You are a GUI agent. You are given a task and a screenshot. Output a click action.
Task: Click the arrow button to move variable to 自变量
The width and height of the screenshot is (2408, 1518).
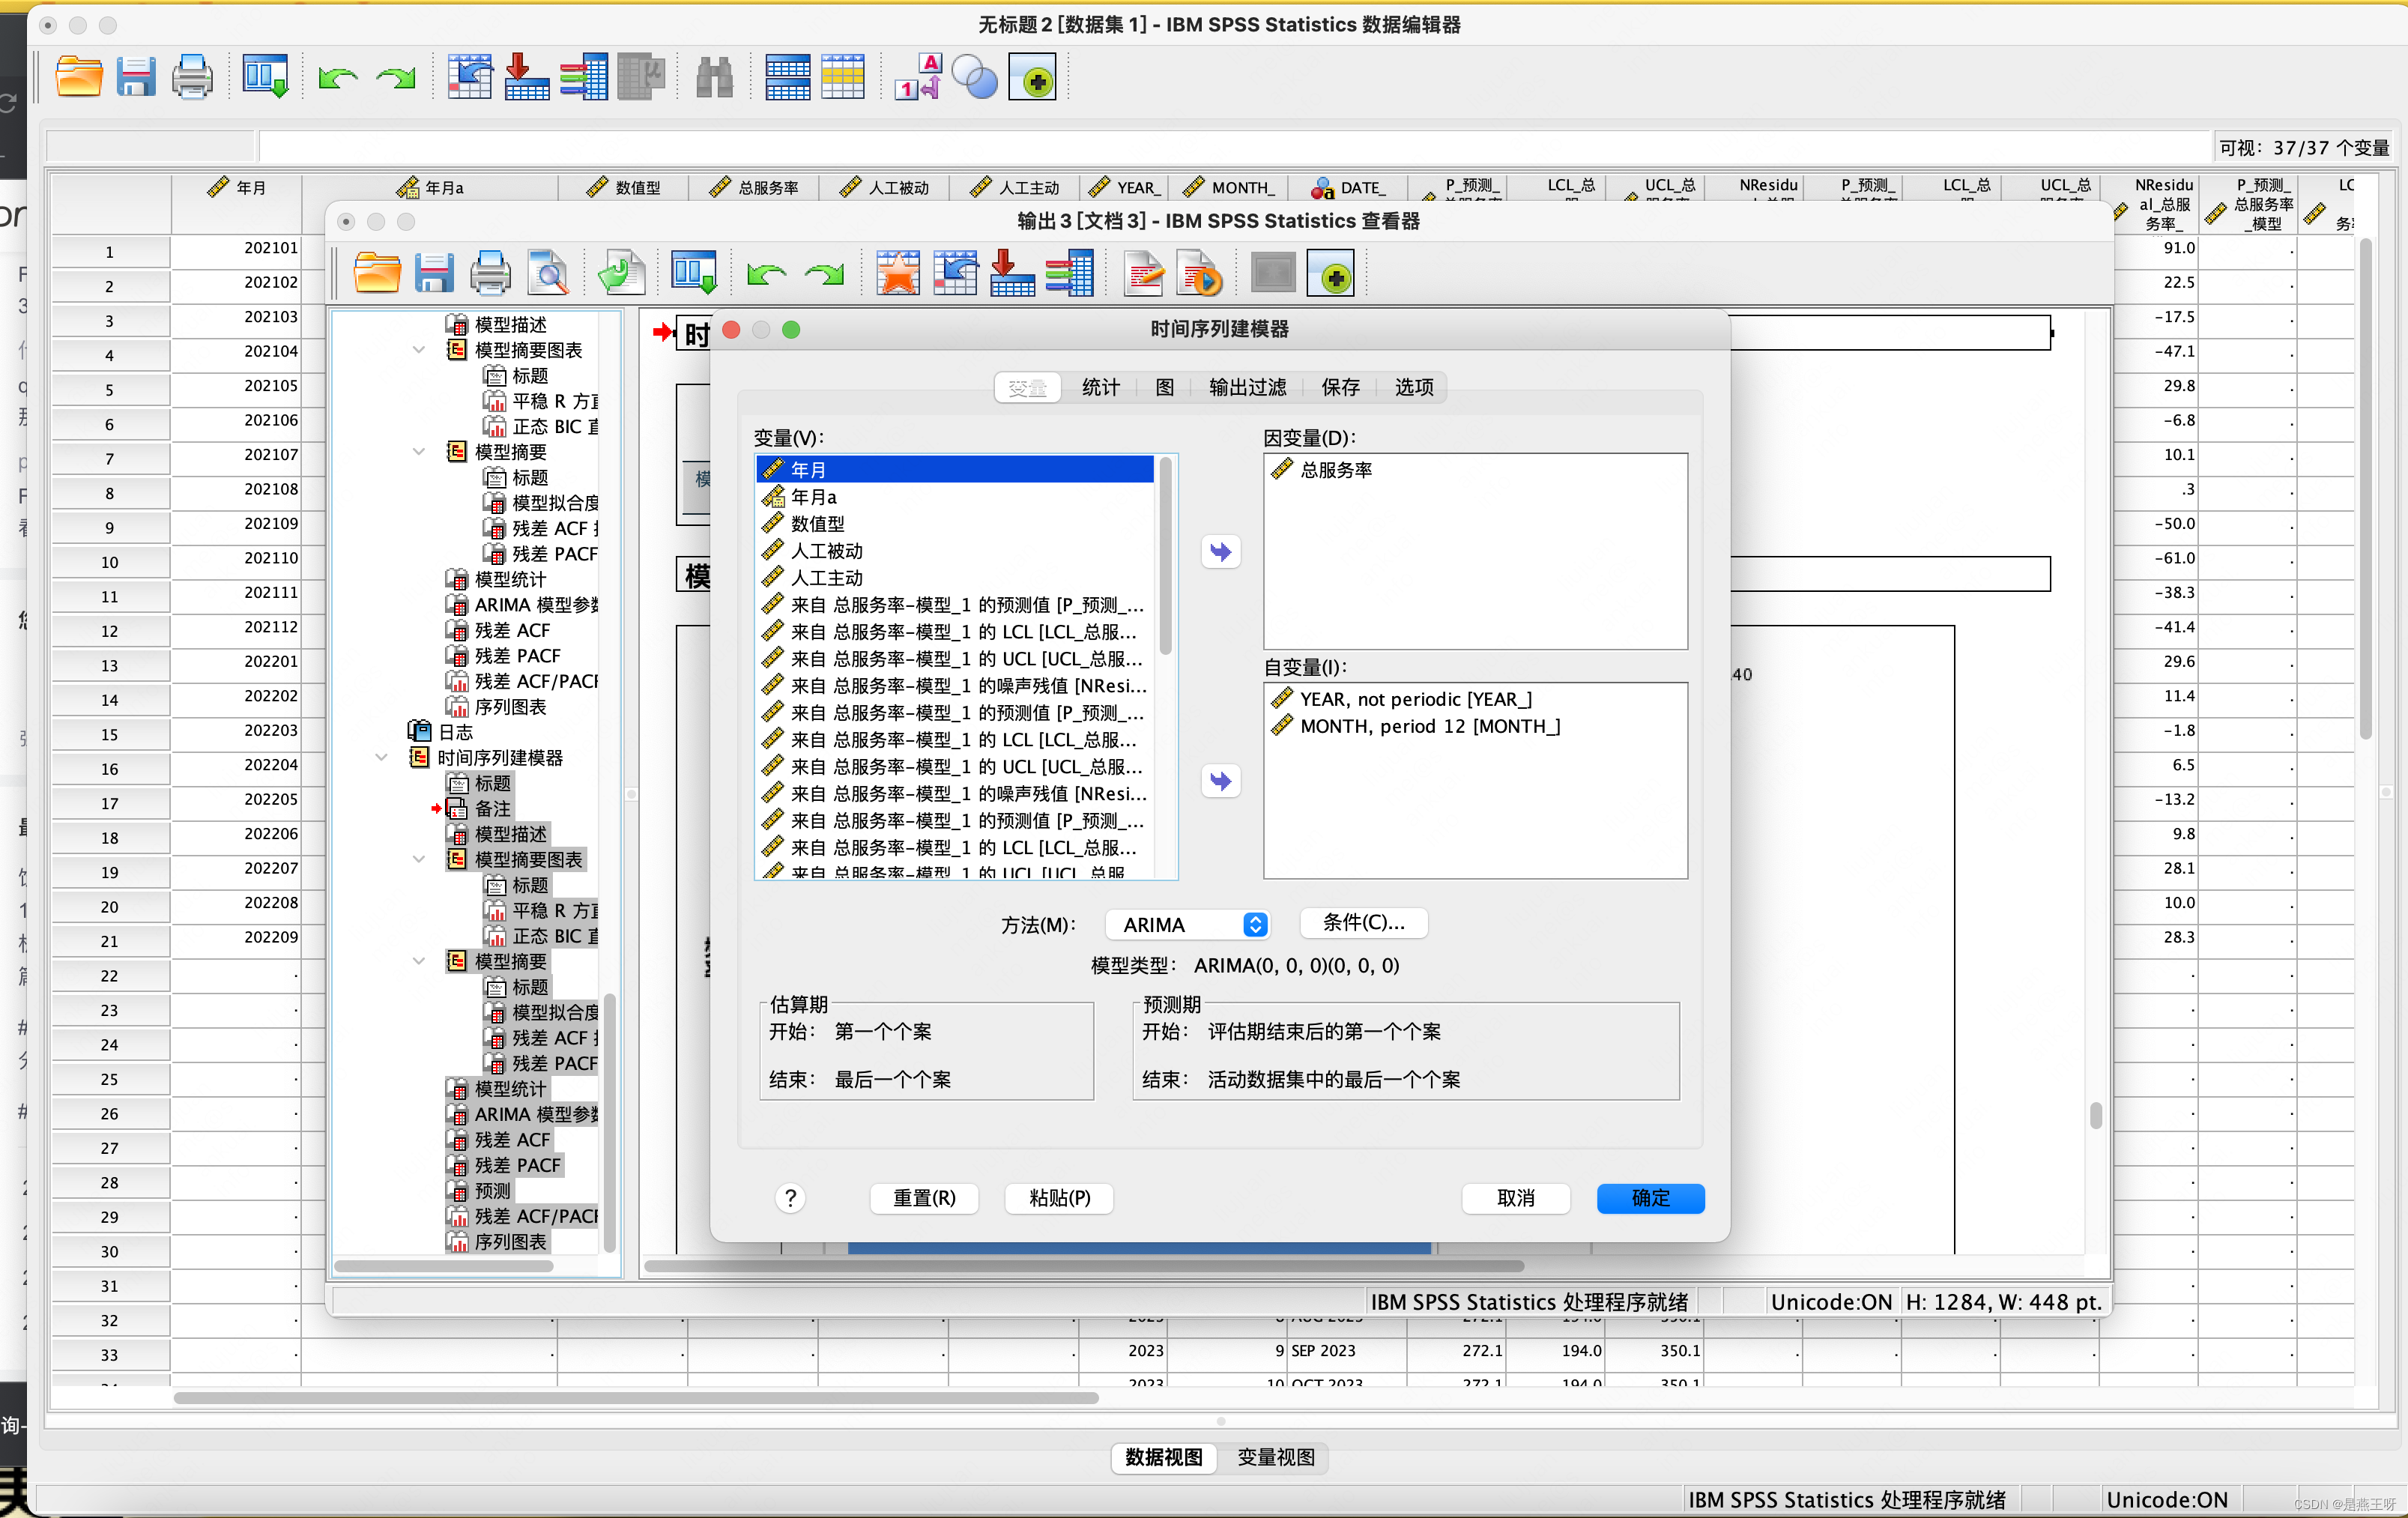(1220, 780)
